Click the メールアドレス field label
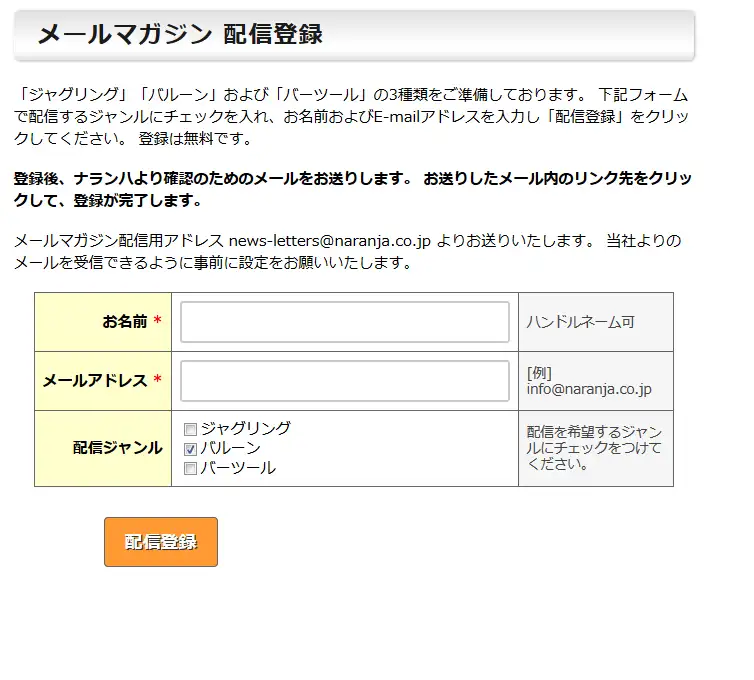This screenshot has width=754, height=680. (x=95, y=380)
